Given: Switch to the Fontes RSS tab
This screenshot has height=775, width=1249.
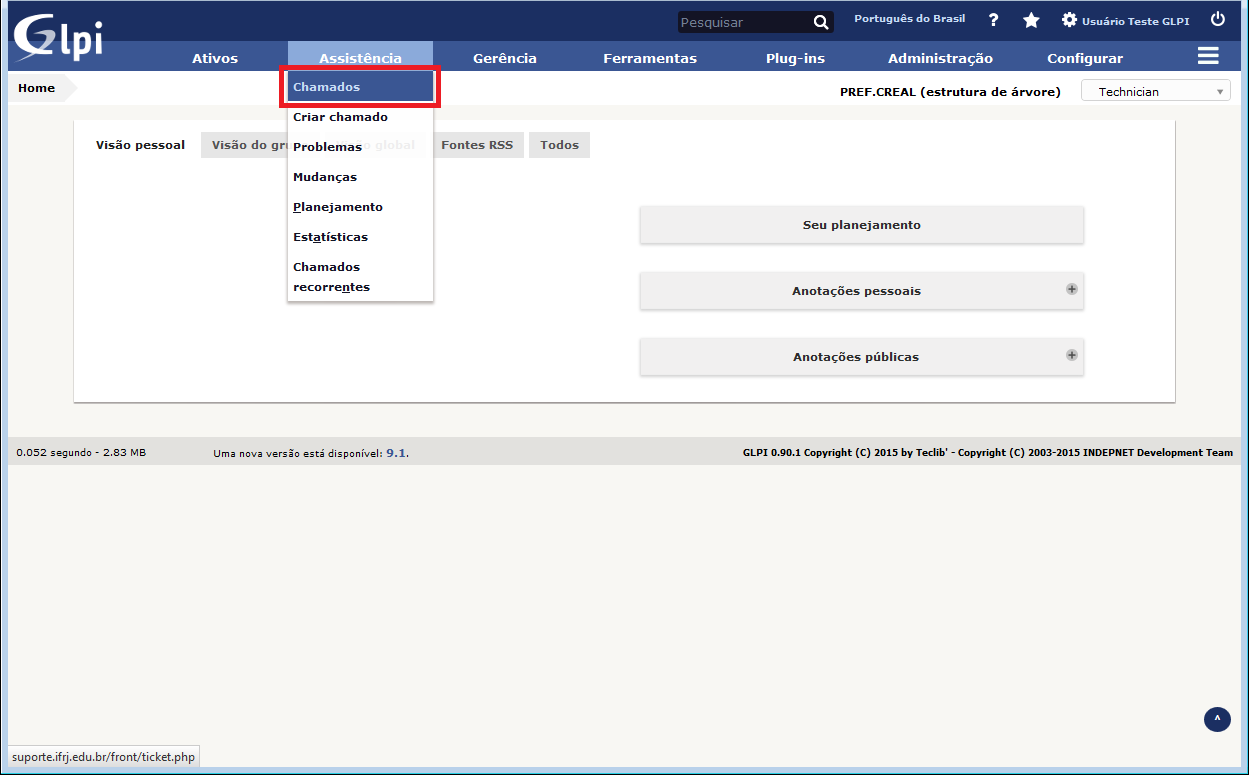Looking at the screenshot, I should (x=477, y=145).
